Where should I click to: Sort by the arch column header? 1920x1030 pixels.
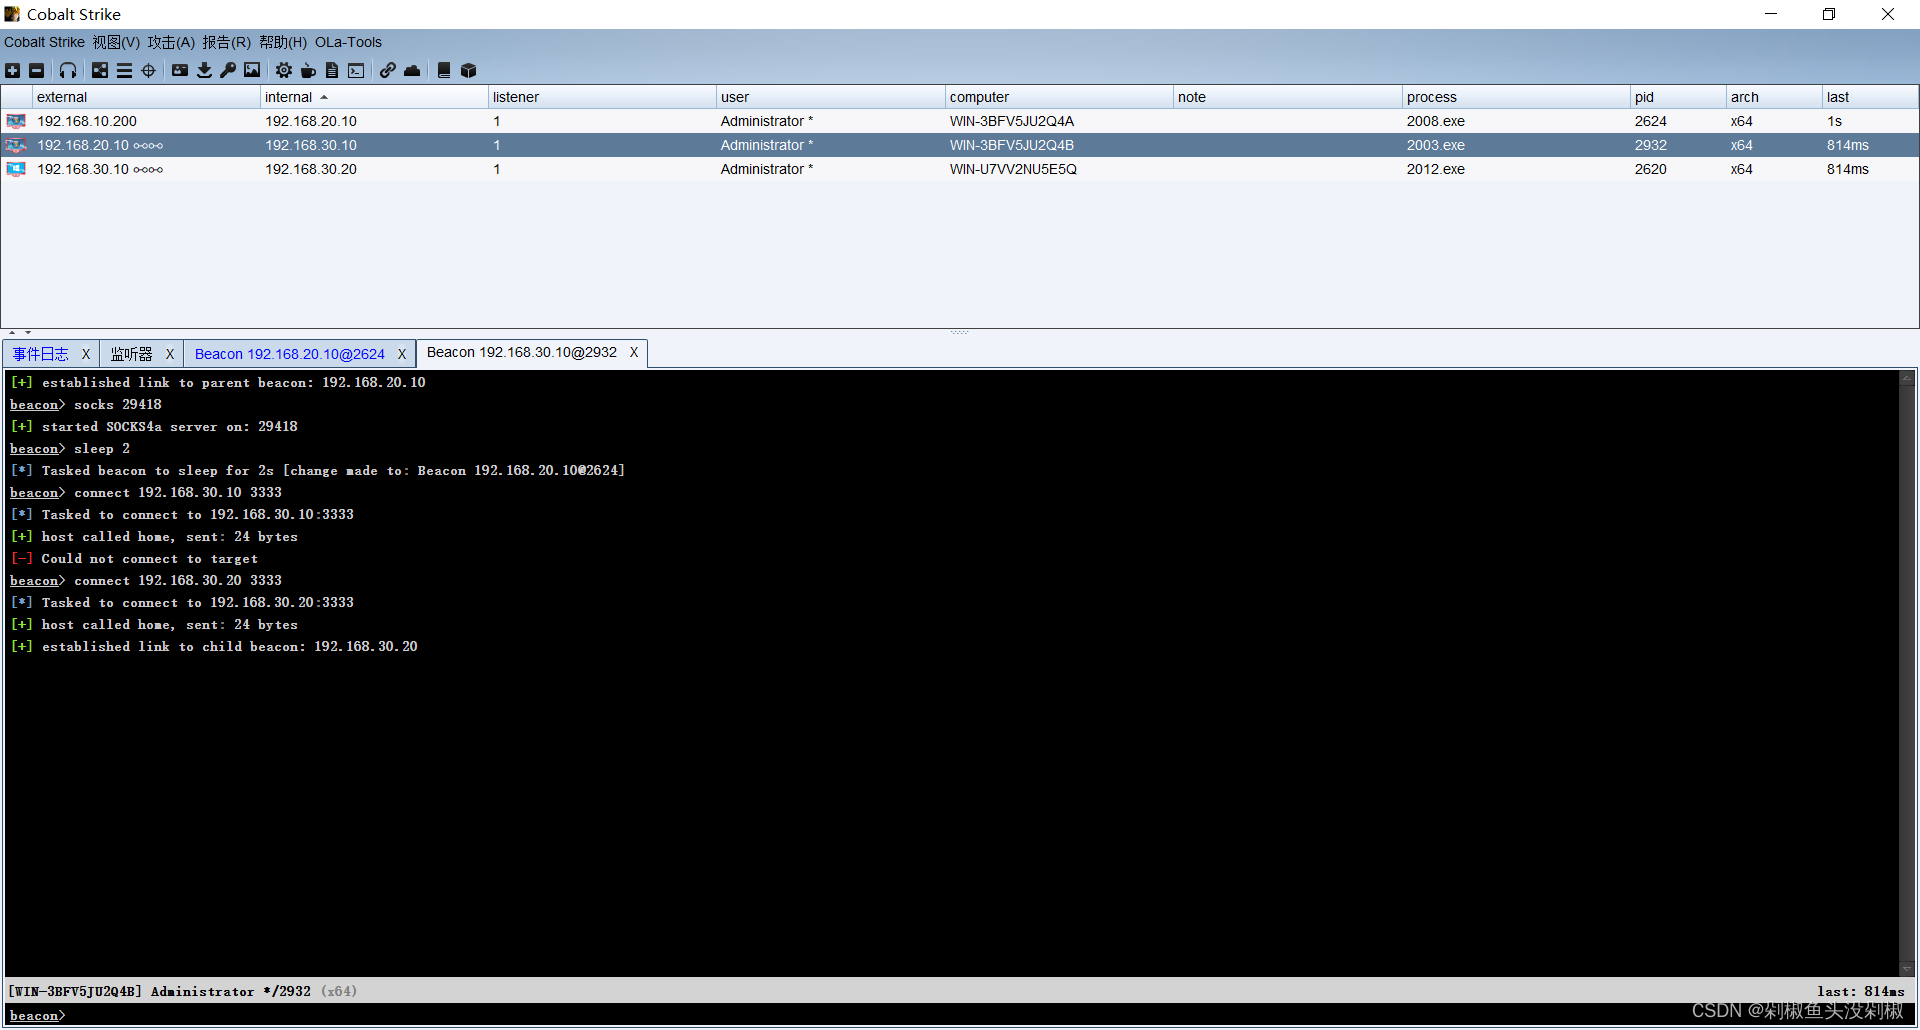coord(1774,97)
